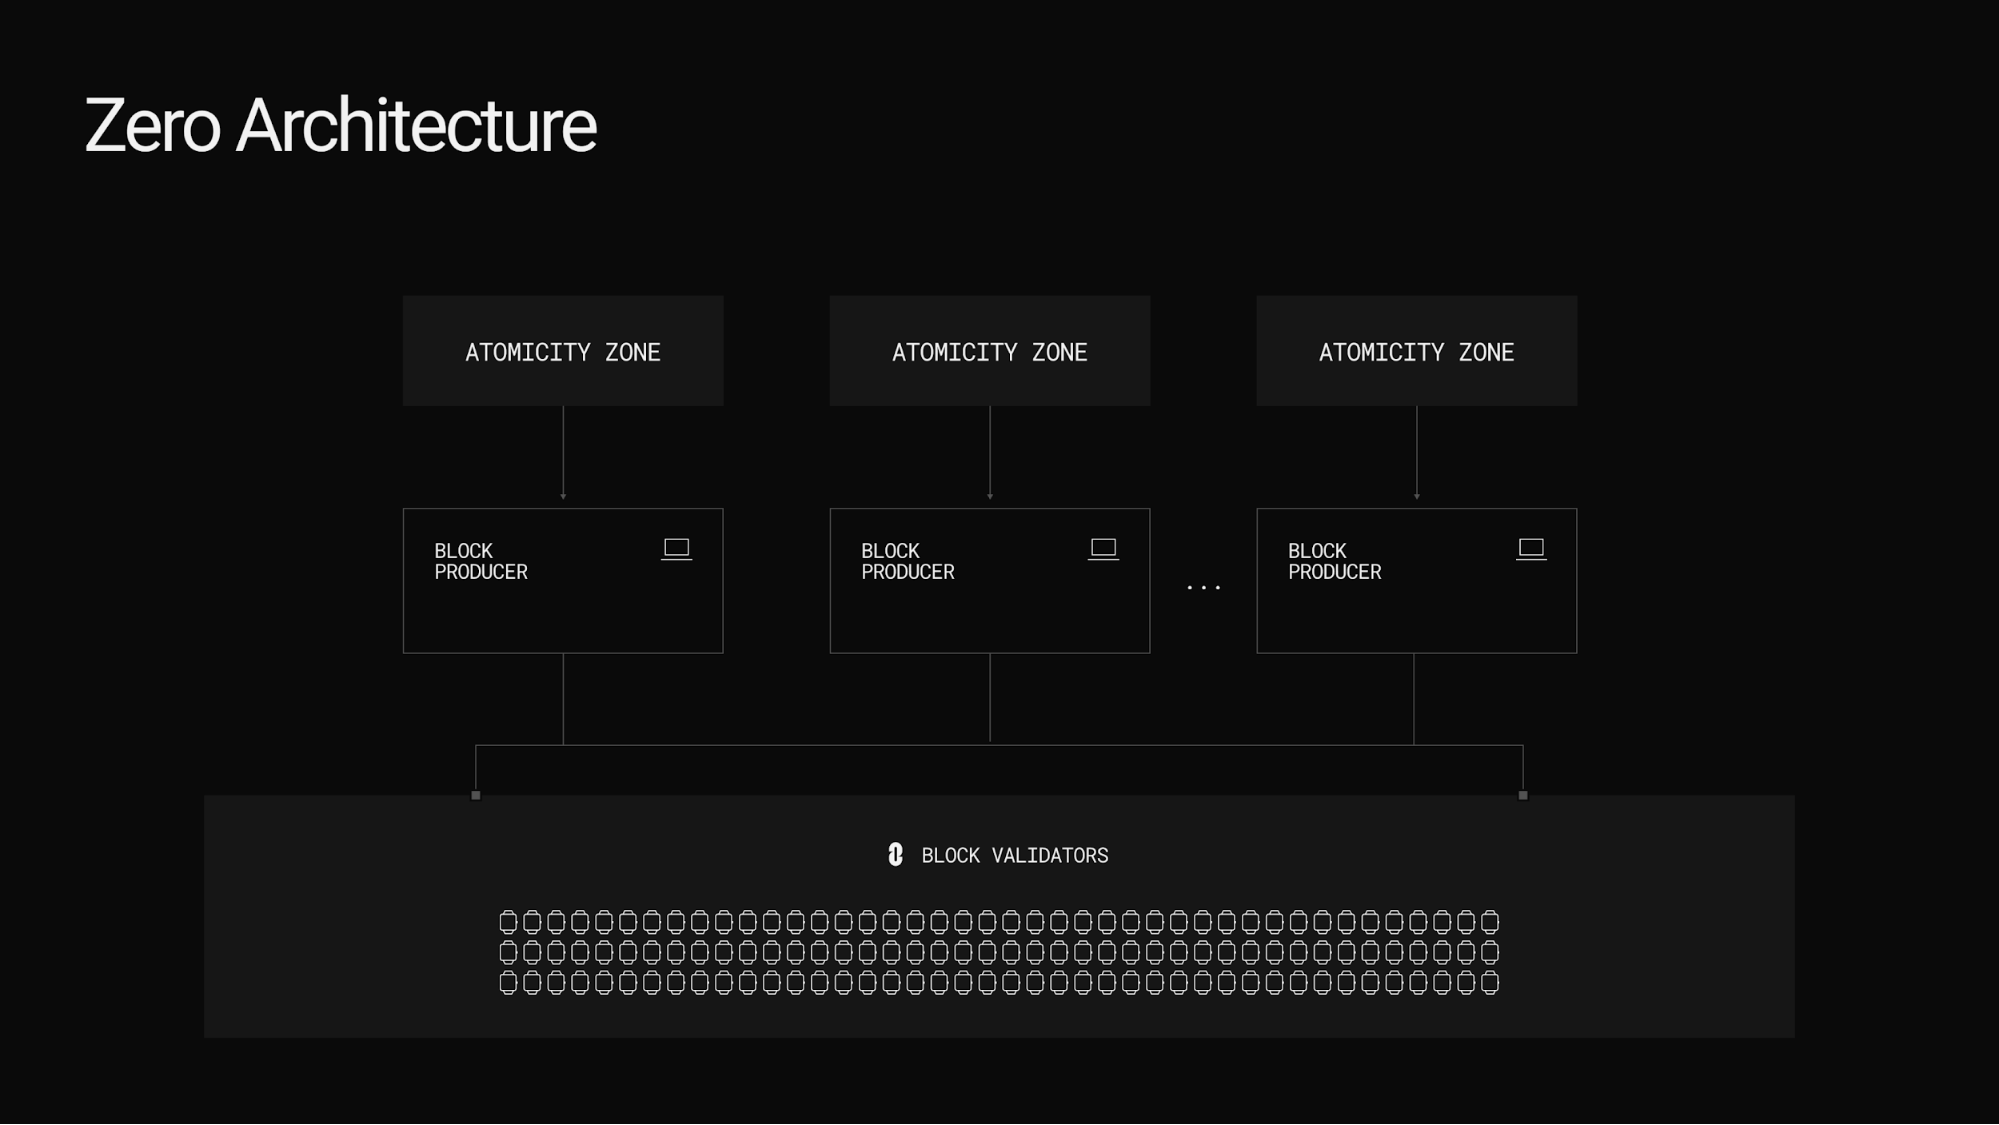Click the arrowhead below the middle Atomicity Zone
Image resolution: width=1999 pixels, height=1125 pixels.
click(990, 495)
